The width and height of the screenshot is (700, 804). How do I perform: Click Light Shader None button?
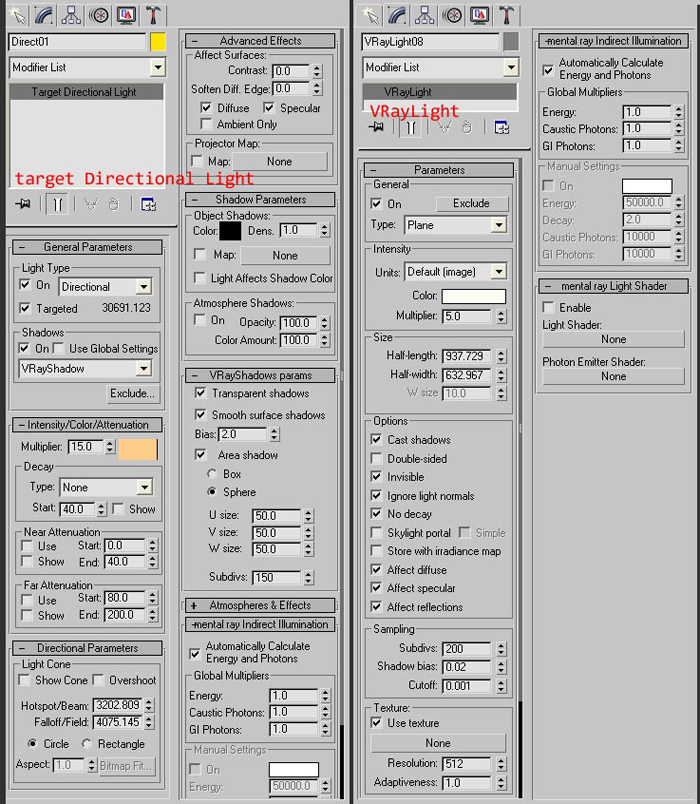point(613,339)
